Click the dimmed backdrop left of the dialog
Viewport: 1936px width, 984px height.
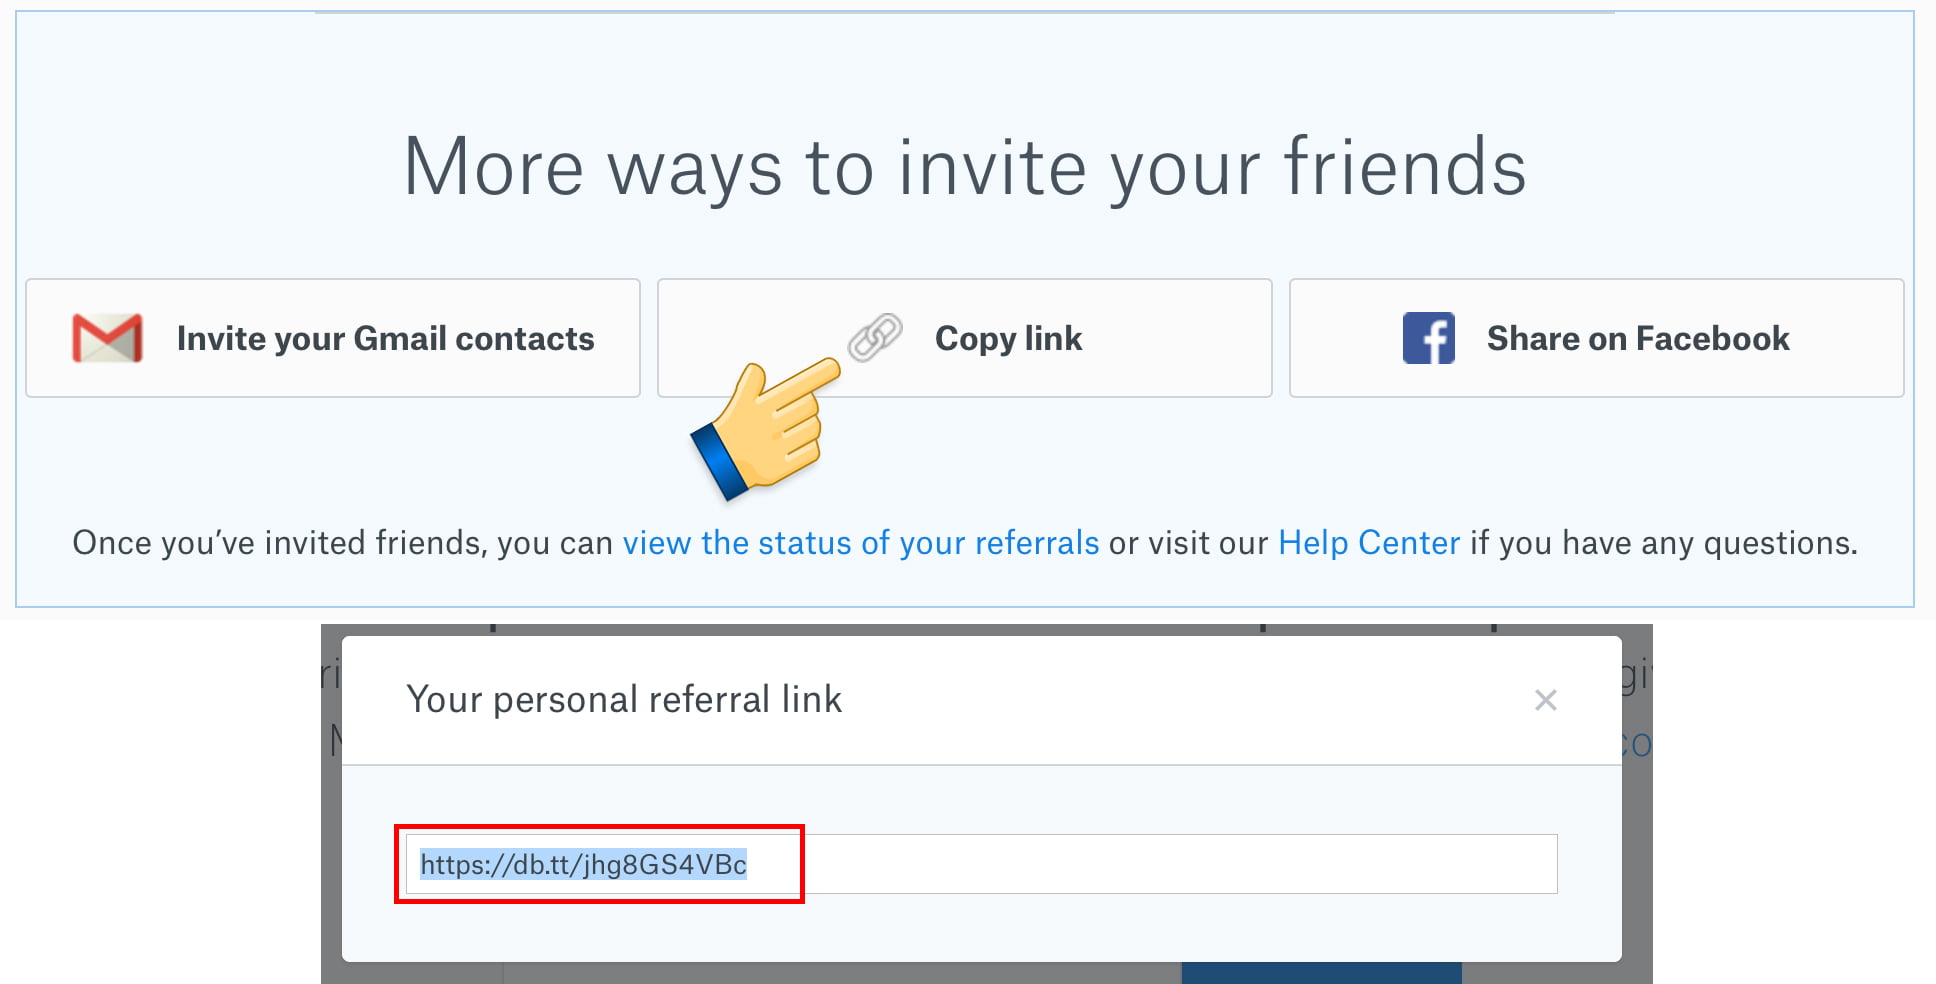pyautogui.click(x=331, y=850)
